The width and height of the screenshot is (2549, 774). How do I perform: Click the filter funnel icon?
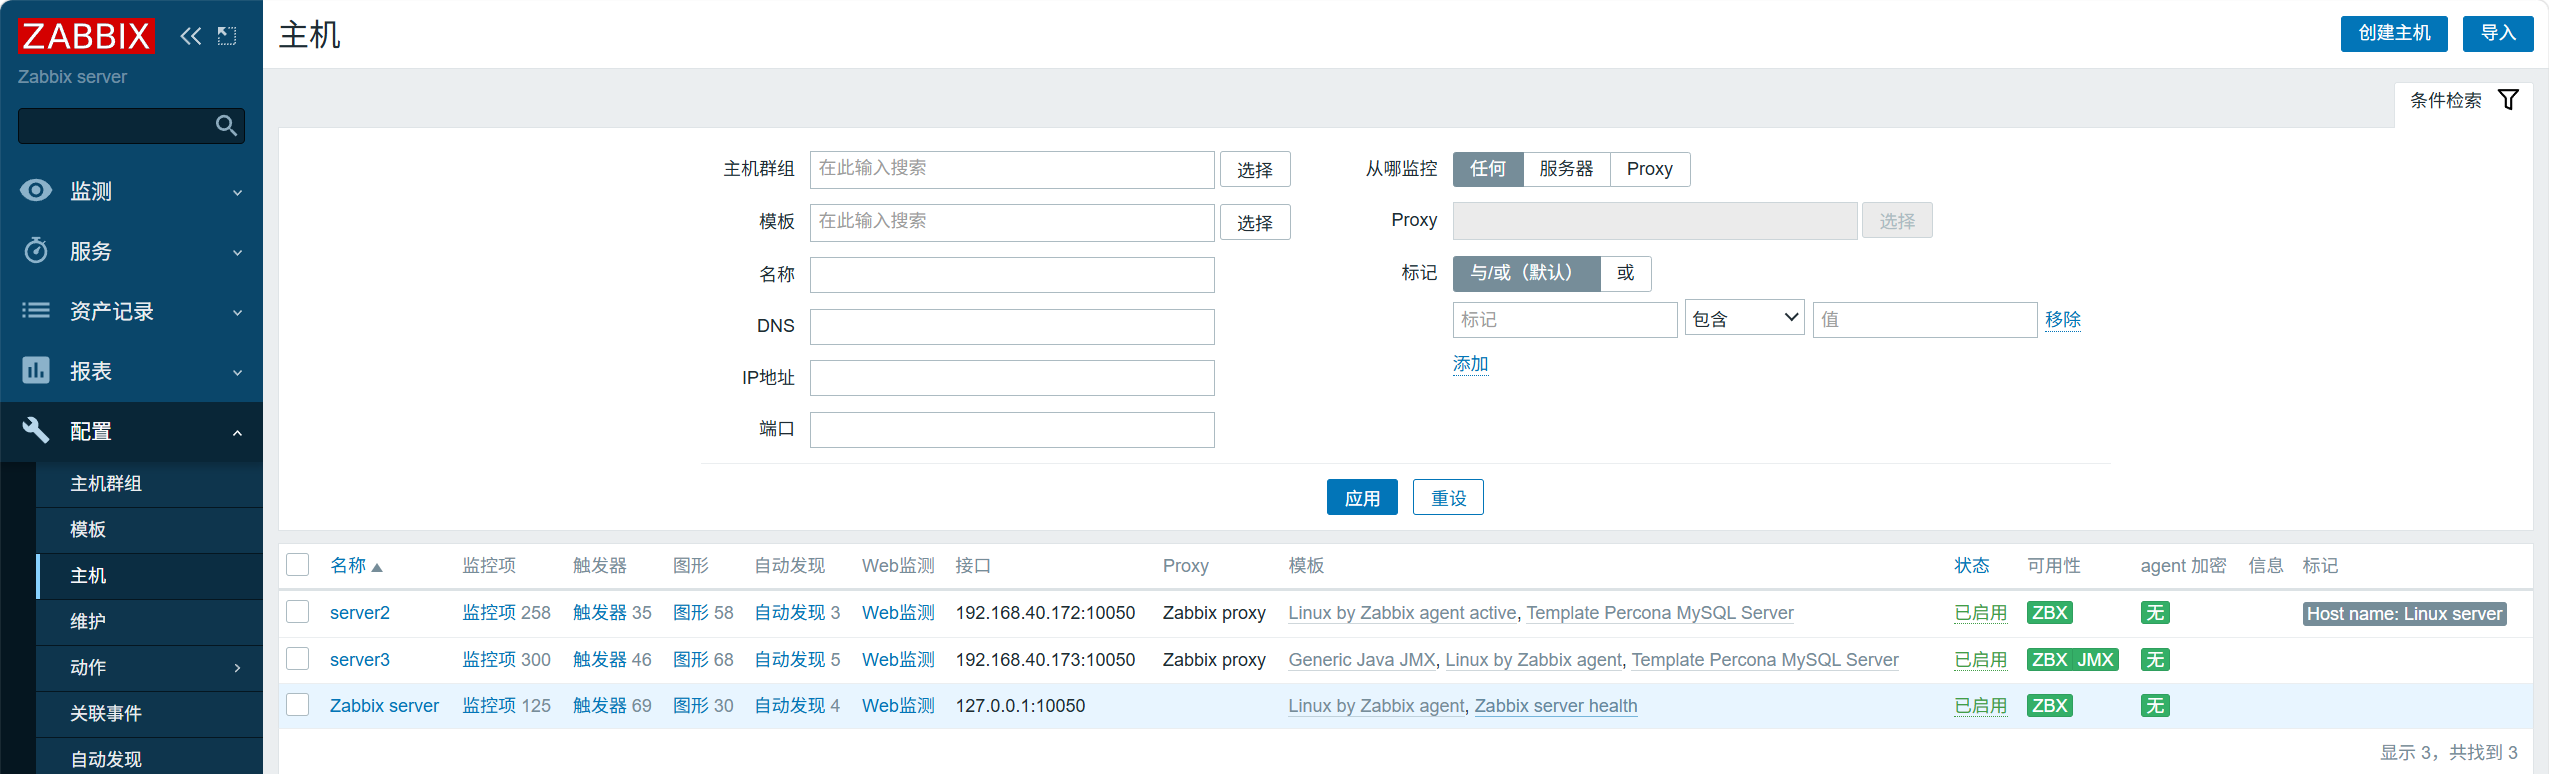[x=2508, y=100]
